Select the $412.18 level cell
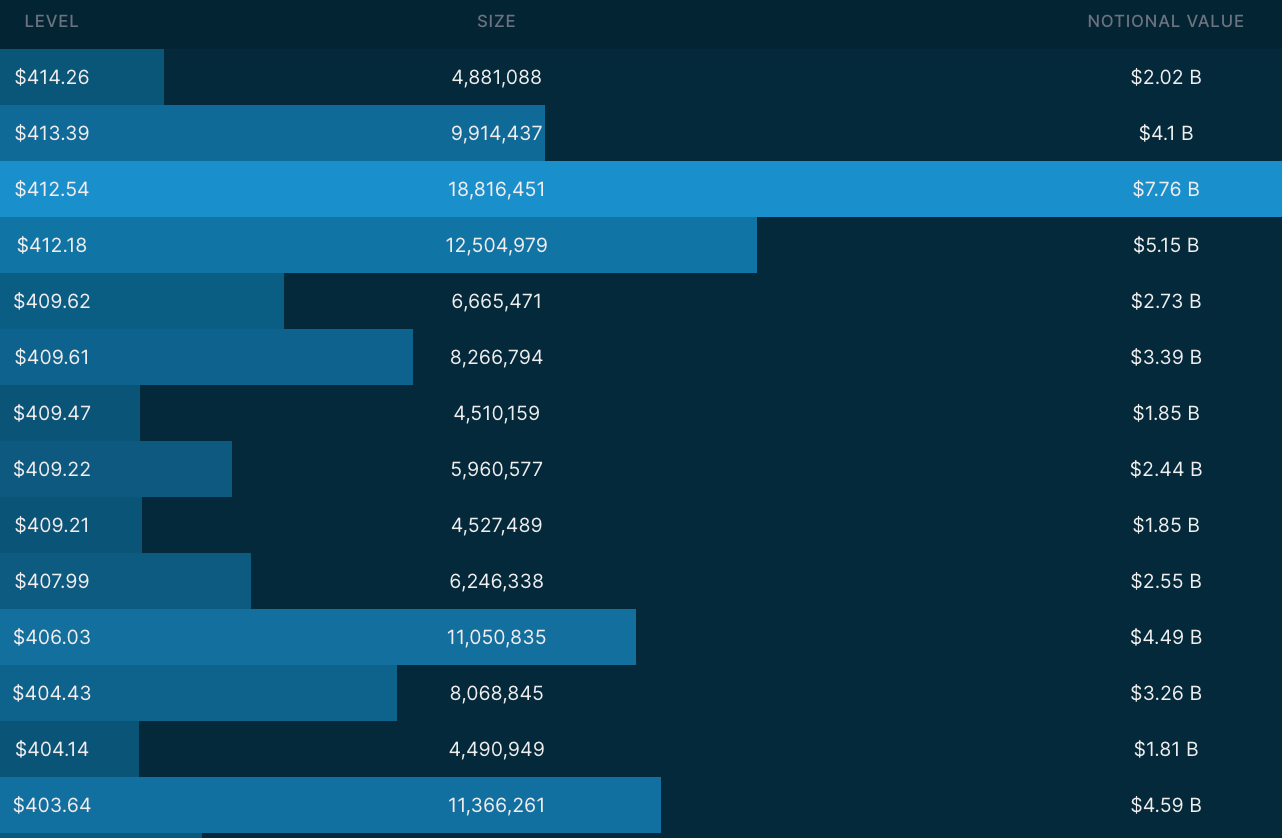This screenshot has width=1282, height=838. click(52, 245)
